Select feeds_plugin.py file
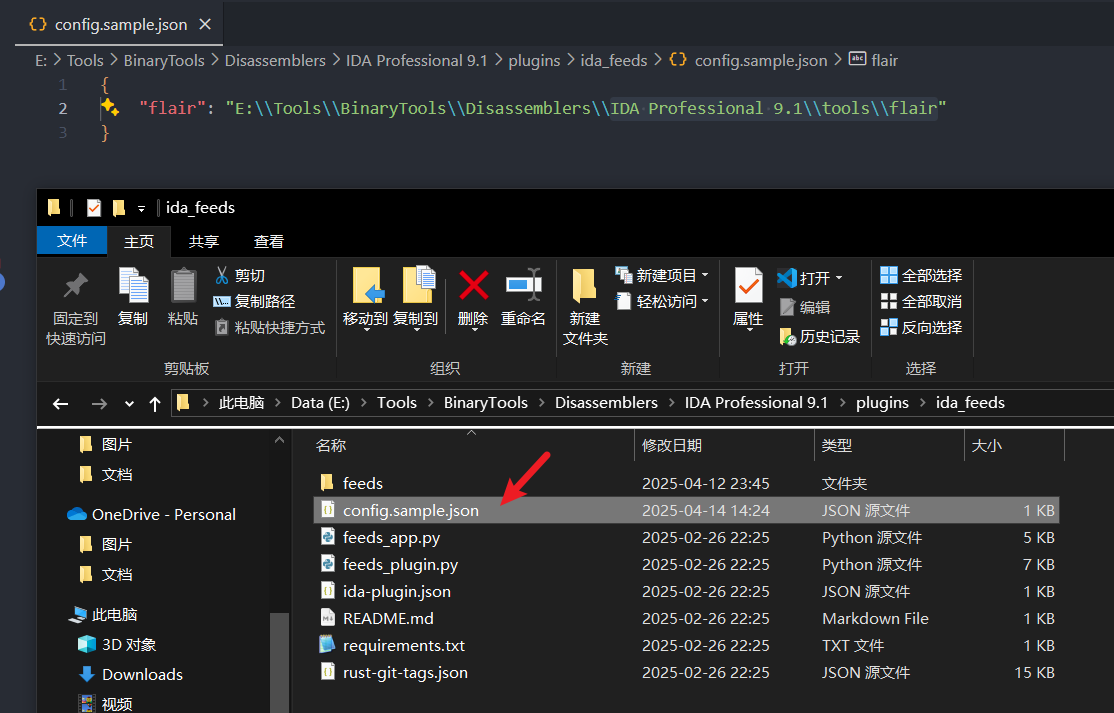This screenshot has width=1114, height=713. coord(686,565)
